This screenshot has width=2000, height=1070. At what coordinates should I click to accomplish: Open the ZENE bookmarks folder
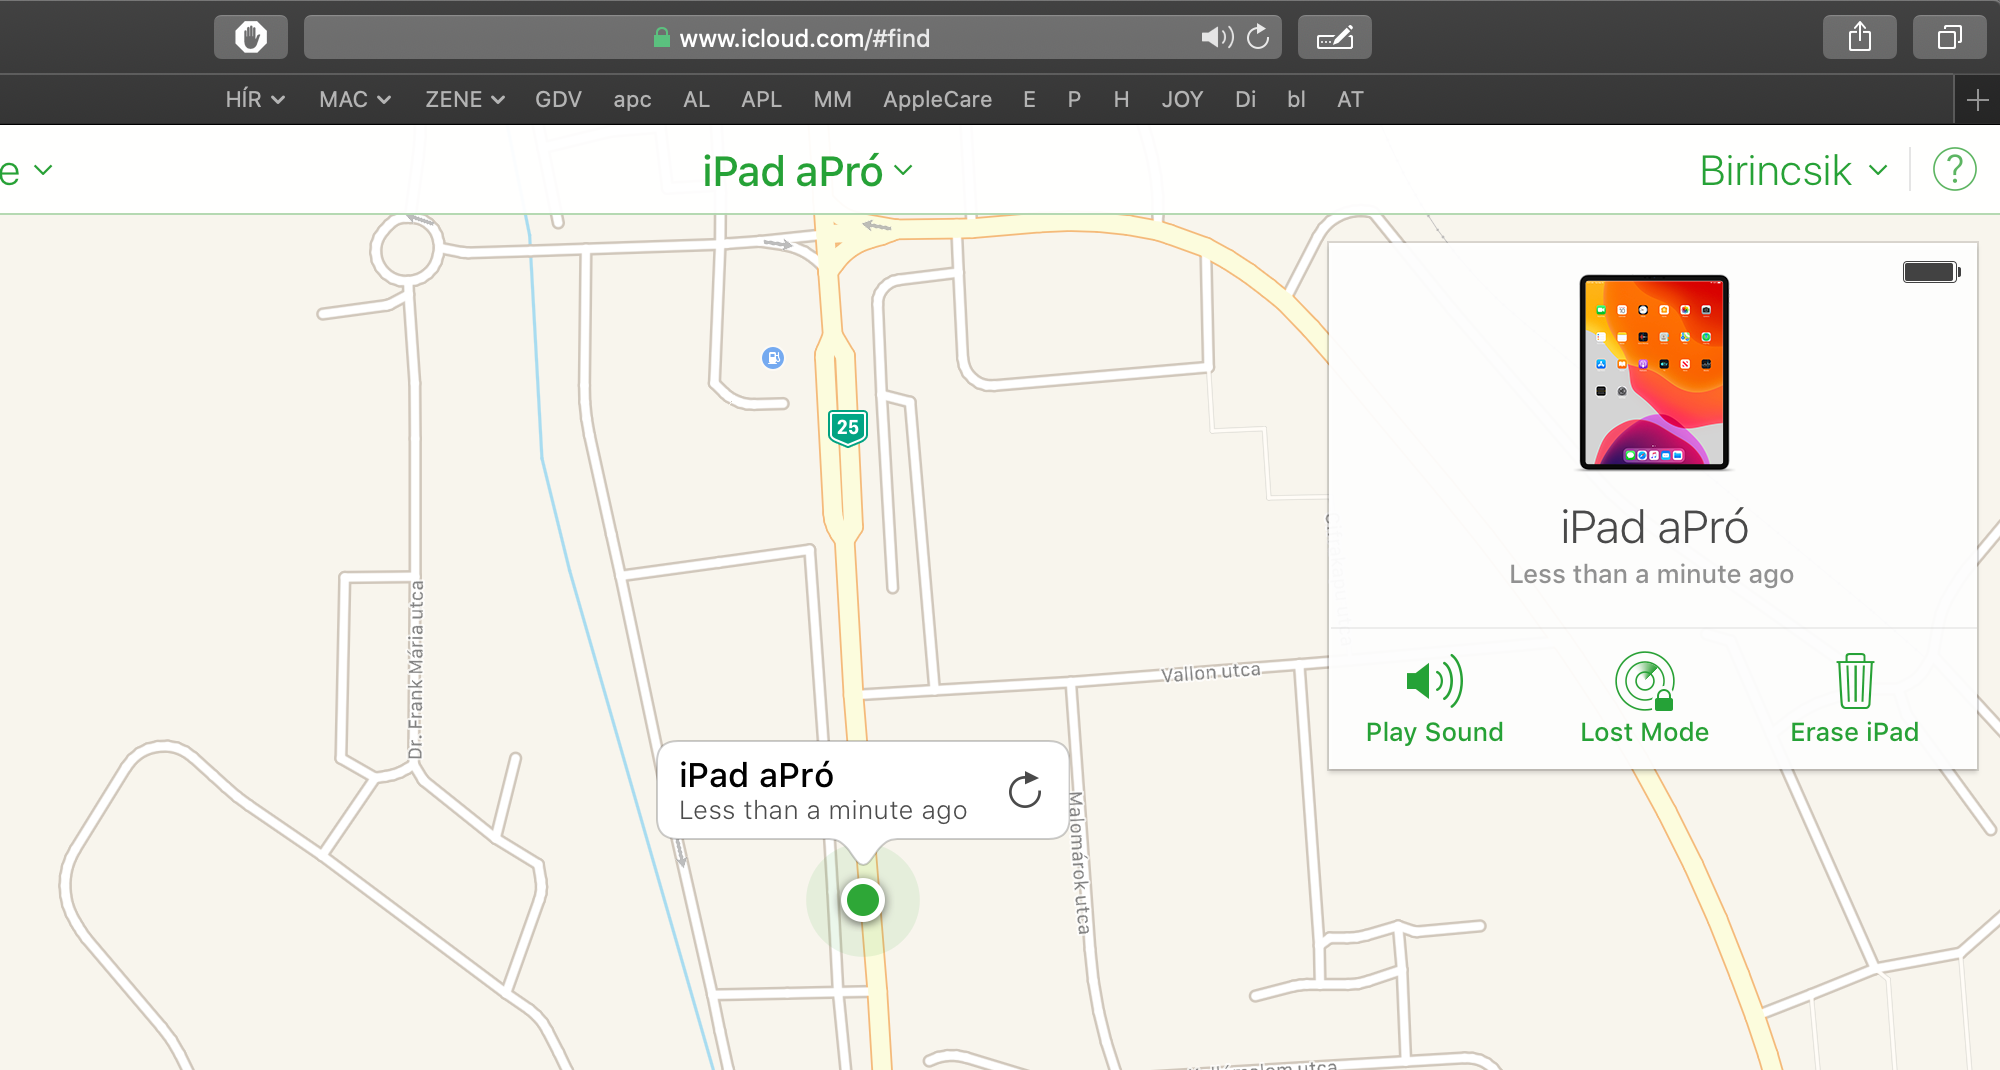[464, 99]
